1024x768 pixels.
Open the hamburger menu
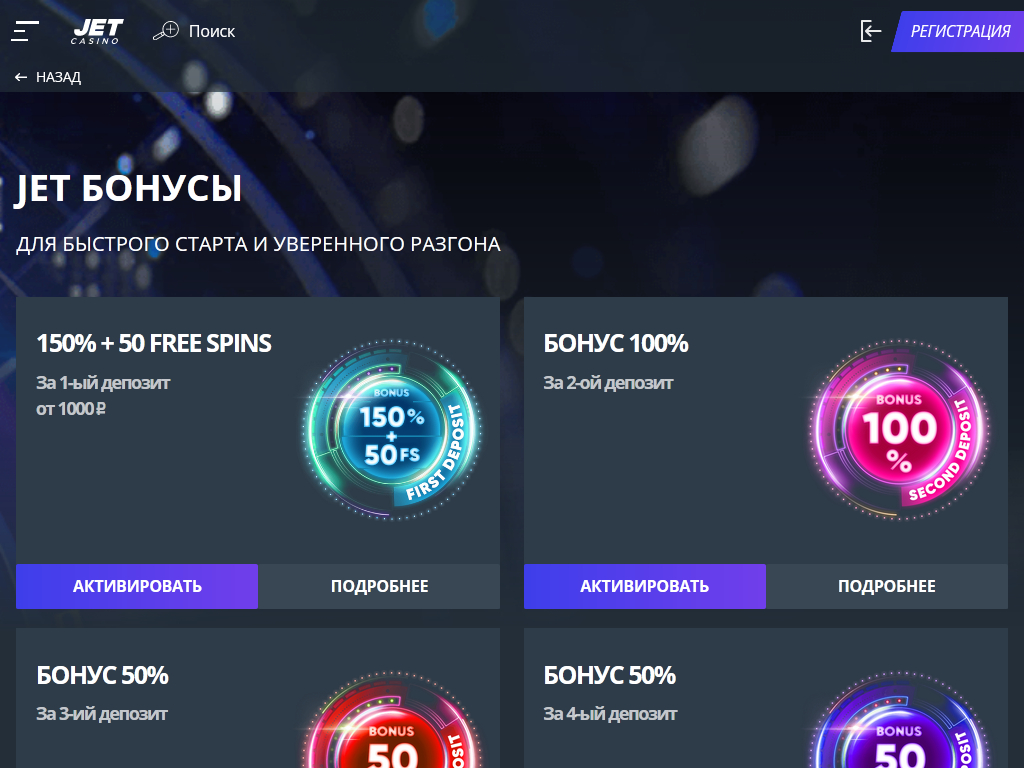coord(25,31)
